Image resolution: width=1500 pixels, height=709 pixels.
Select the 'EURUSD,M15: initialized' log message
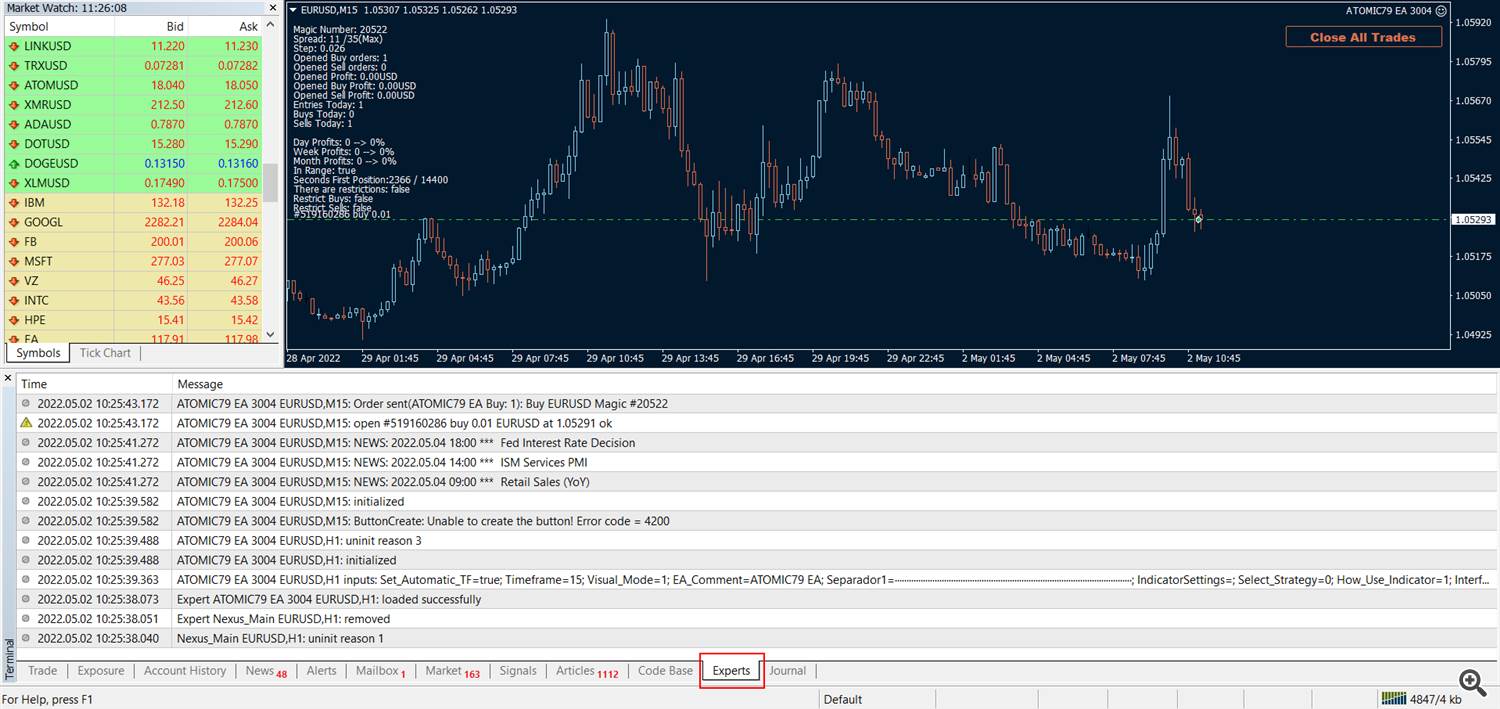point(291,502)
